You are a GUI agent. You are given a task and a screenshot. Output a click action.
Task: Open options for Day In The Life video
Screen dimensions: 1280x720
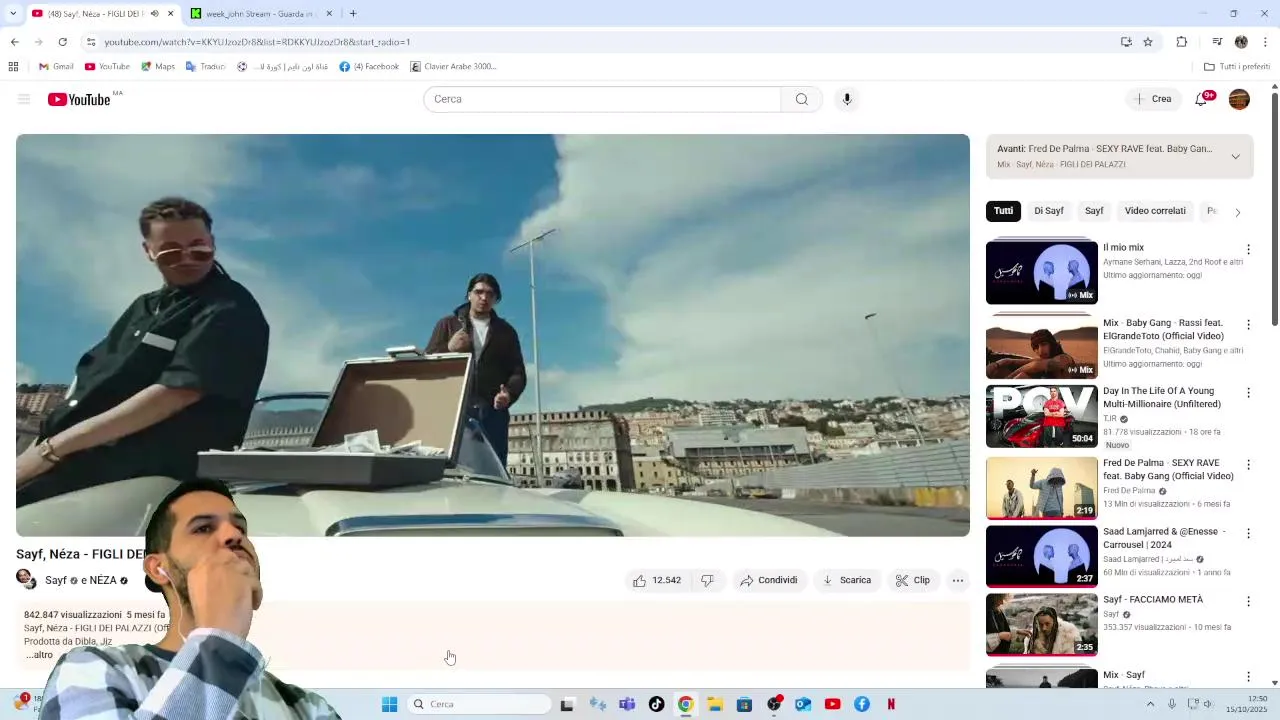1248,393
